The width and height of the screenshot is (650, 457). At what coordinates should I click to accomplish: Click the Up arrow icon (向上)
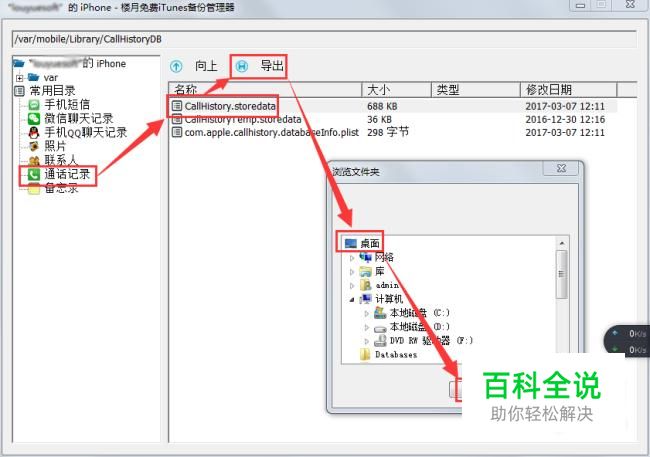click(x=176, y=66)
